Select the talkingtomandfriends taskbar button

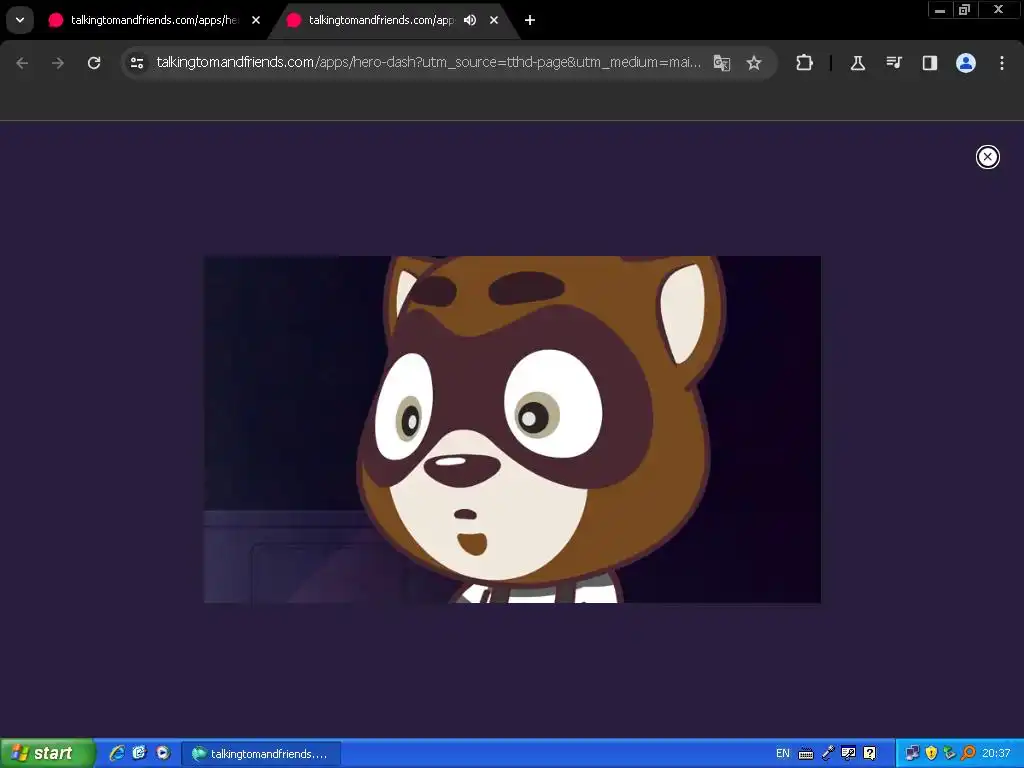[x=261, y=754]
